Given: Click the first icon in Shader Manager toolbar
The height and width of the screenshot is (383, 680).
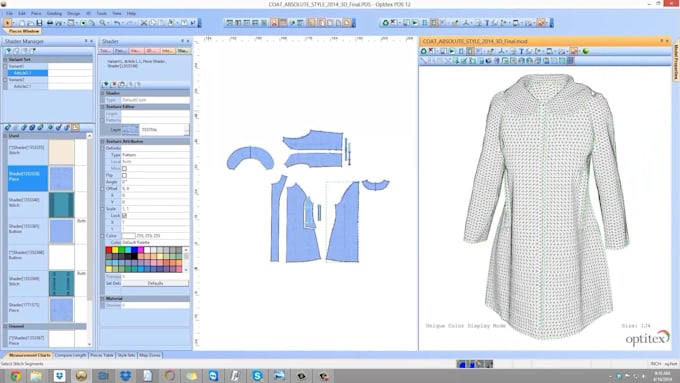Looking at the screenshot, I should pos(8,51).
